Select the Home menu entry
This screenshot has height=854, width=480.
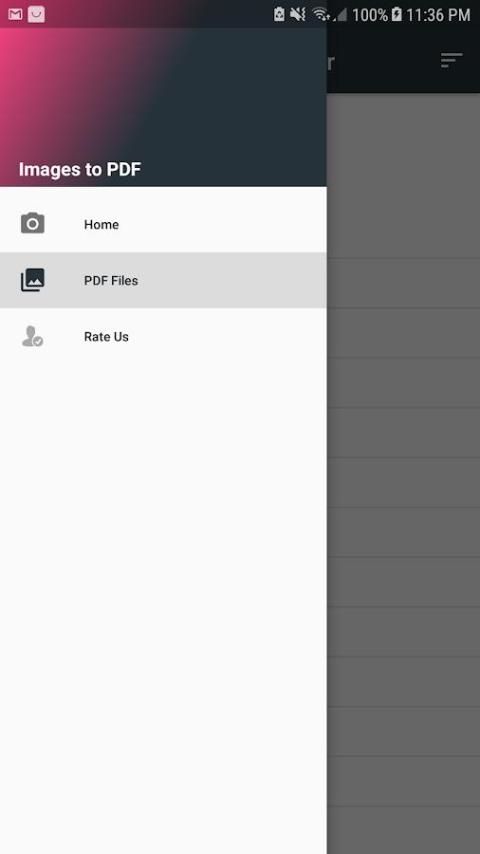pyautogui.click(x=163, y=224)
